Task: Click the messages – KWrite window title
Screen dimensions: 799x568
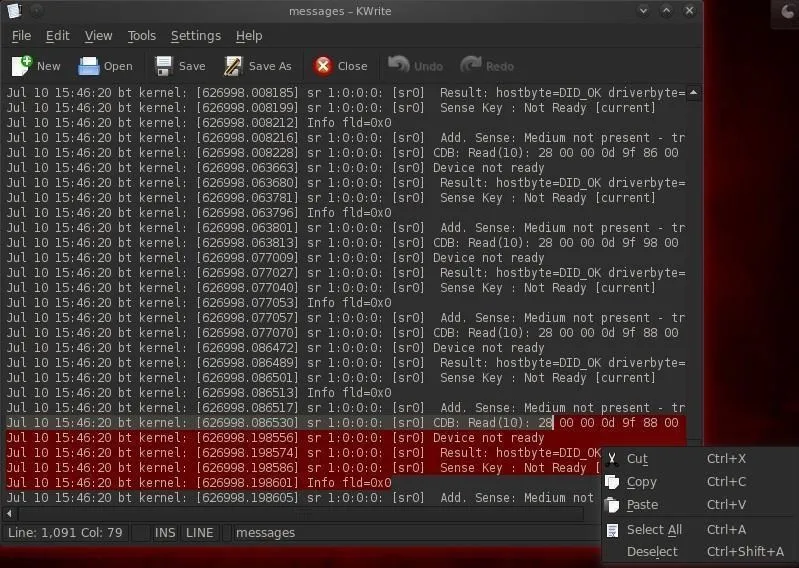Action: [x=340, y=11]
